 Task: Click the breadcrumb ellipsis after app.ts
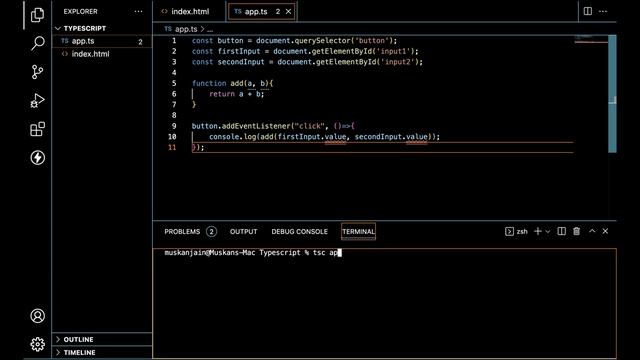(210, 29)
